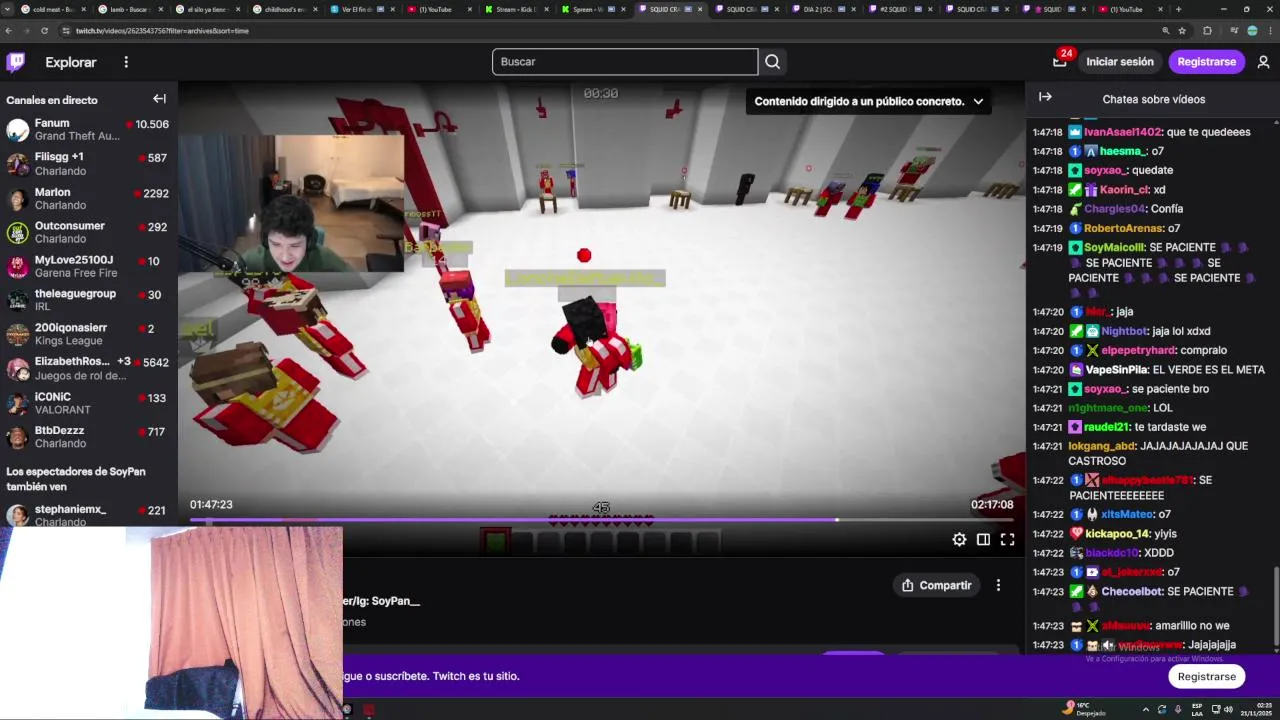Click the top-bar Registrarse button
Viewport: 1280px width, 720px height.
point(1207,62)
